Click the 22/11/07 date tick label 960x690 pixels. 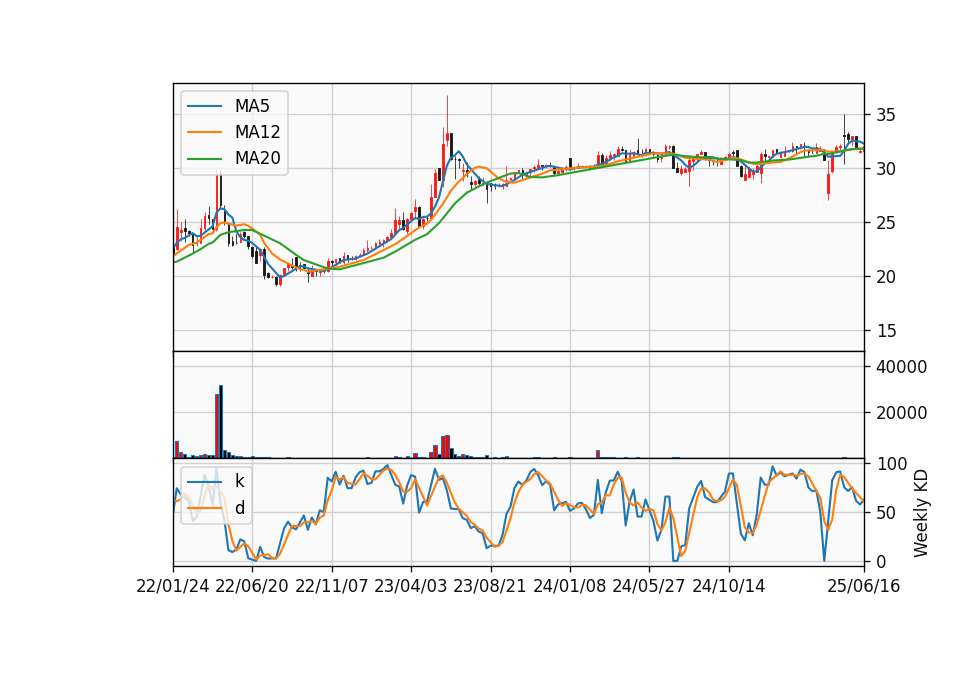click(x=332, y=587)
